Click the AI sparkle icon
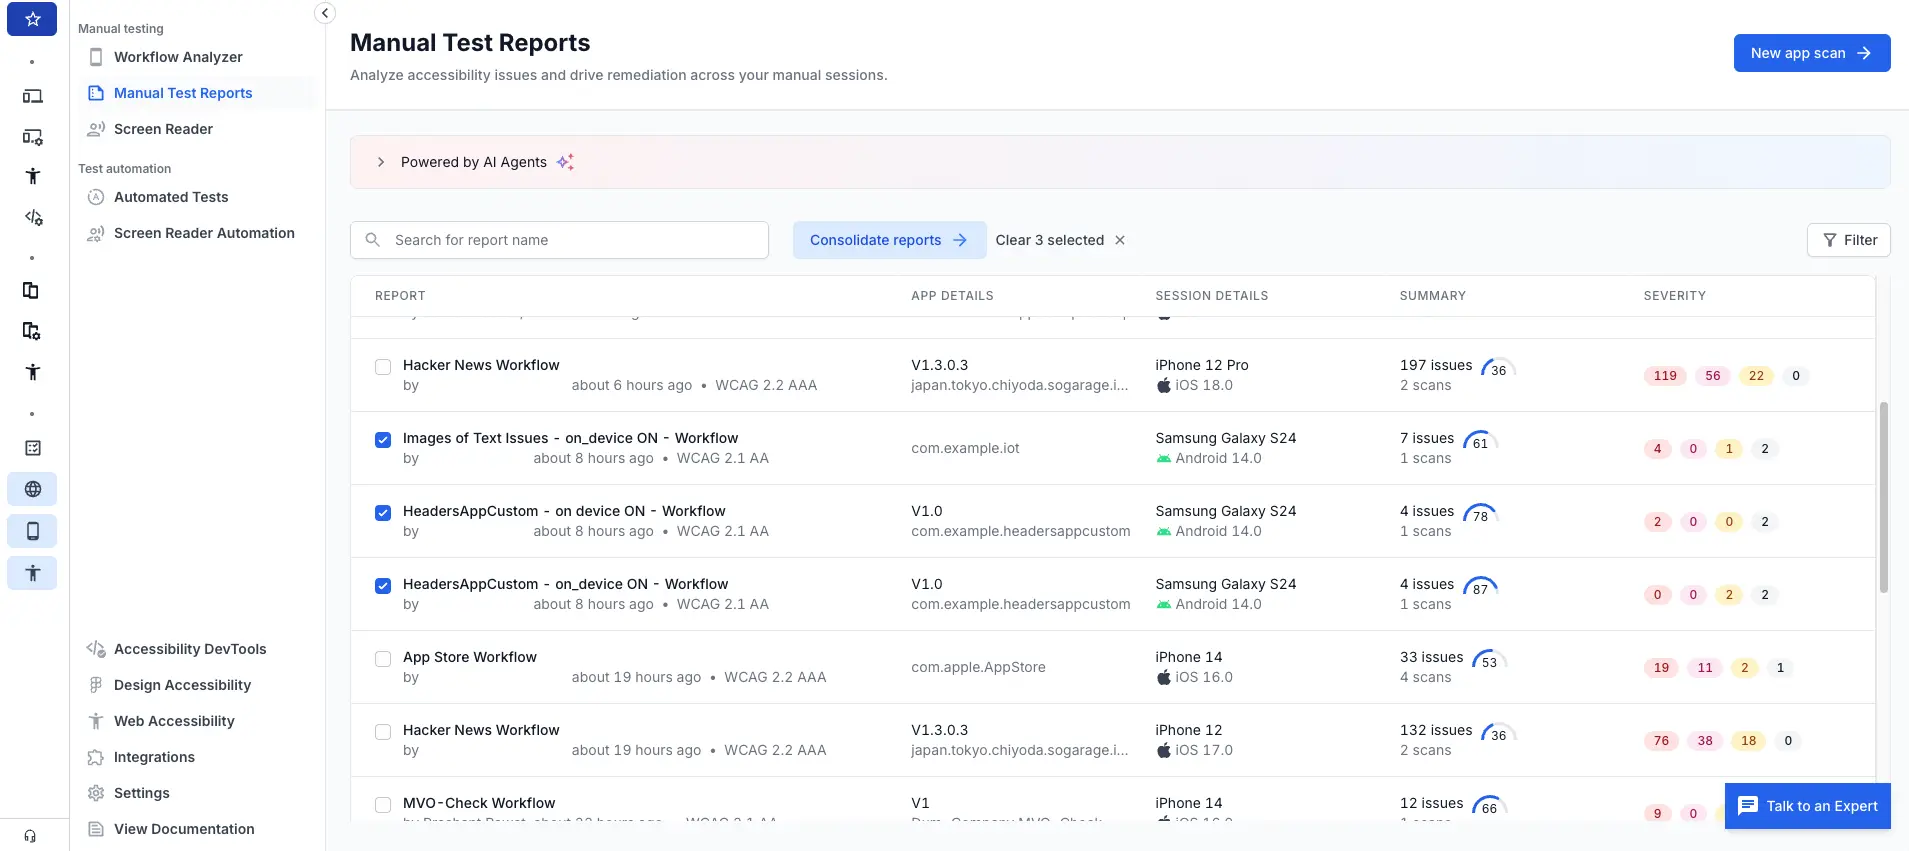Screen dimensions: 1909x851 coord(565,162)
